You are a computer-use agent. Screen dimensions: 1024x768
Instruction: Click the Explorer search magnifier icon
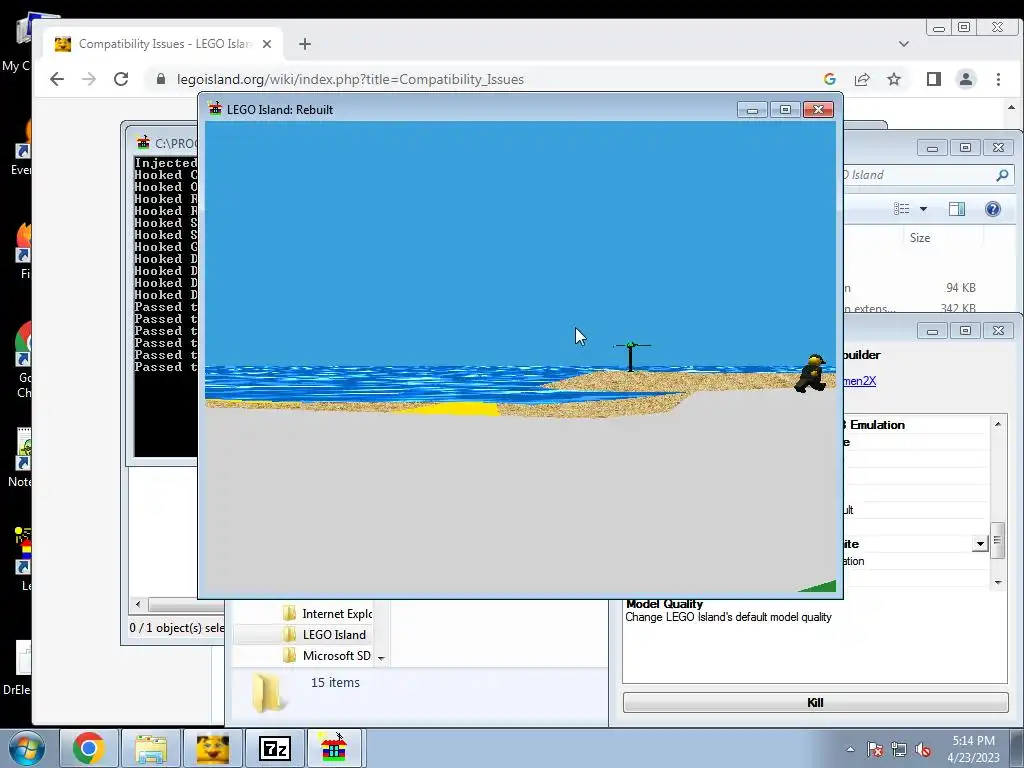point(1002,174)
